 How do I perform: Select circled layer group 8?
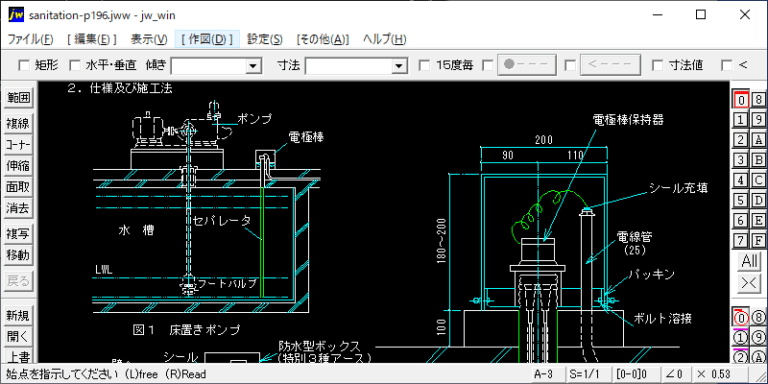[x=759, y=318]
